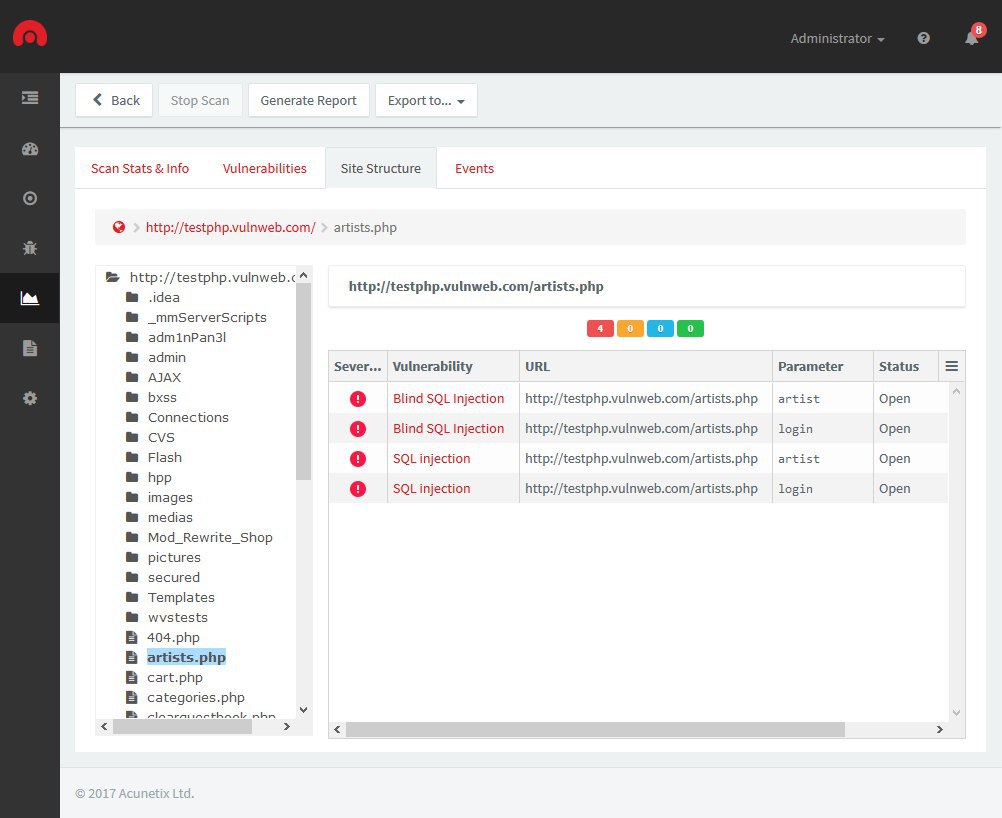Select the secured folder in the tree
Viewport: 1002px width, 818px height.
point(174,578)
